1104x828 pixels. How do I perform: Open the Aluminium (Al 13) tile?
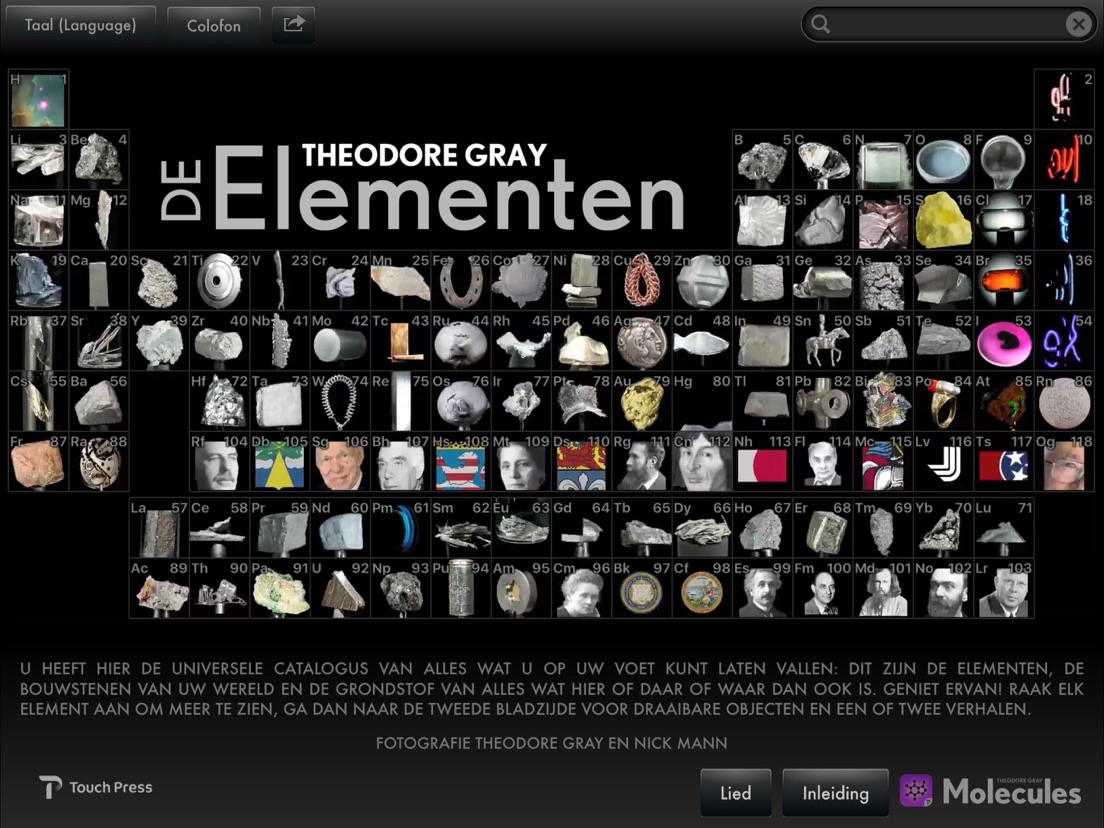tap(763, 220)
